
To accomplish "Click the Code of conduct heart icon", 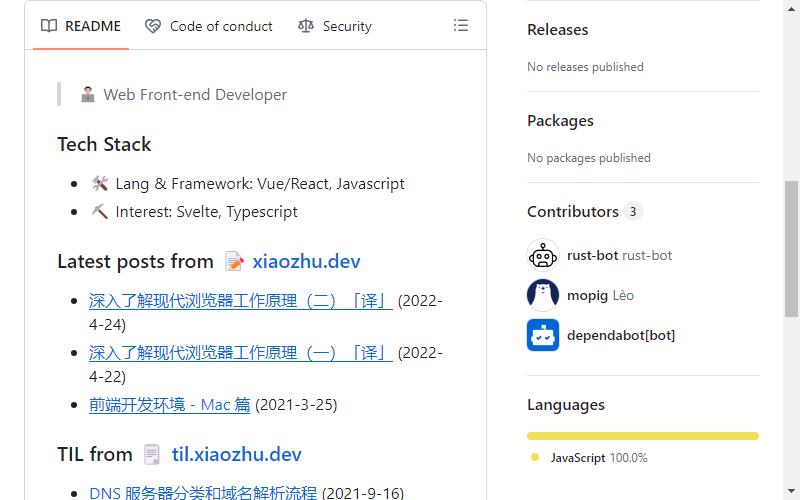I will 153,26.
